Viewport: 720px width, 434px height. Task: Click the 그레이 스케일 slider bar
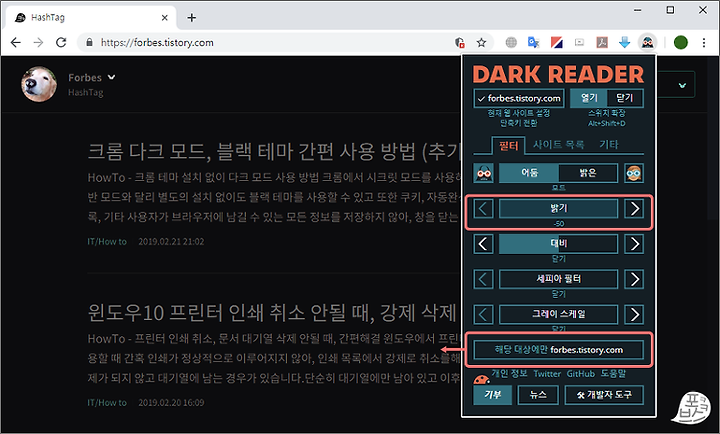point(558,315)
